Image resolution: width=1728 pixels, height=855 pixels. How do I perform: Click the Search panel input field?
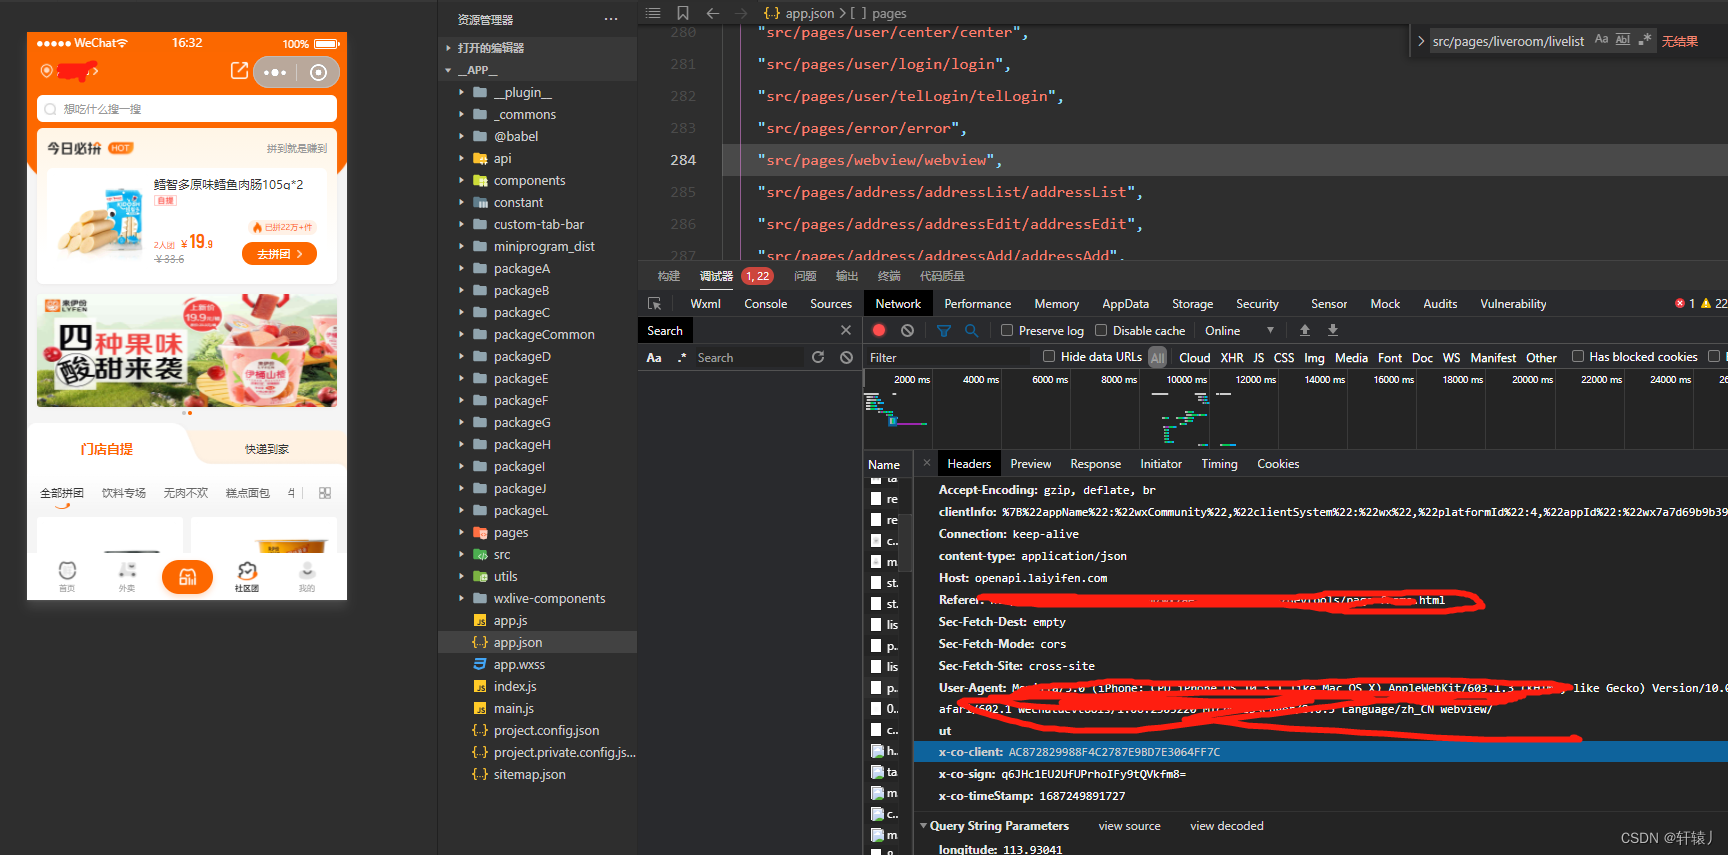point(748,357)
